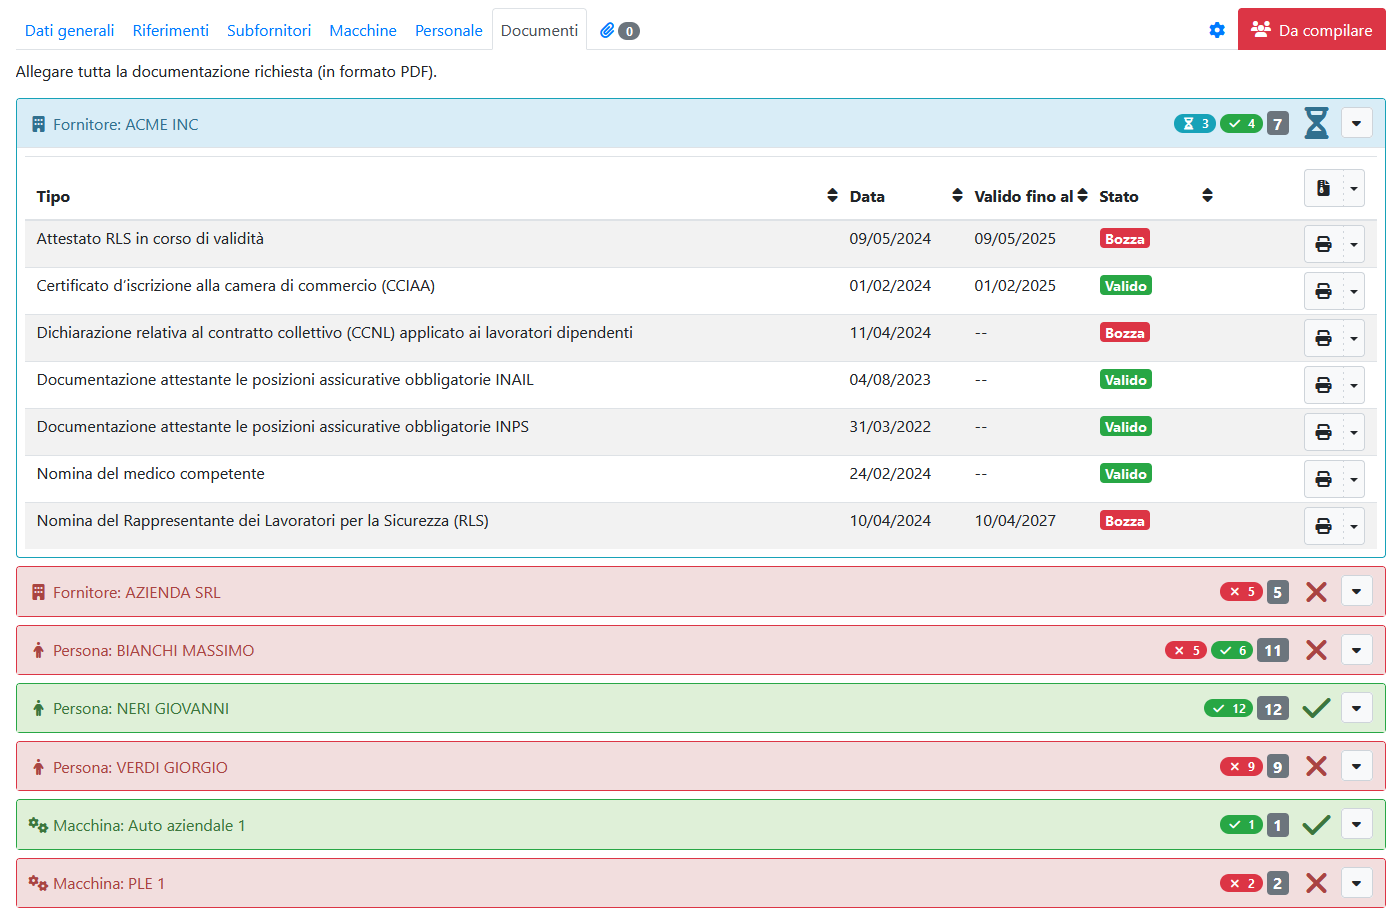1400x916 pixels.
Task: Sort table by Tipo column
Action: [x=832, y=196]
